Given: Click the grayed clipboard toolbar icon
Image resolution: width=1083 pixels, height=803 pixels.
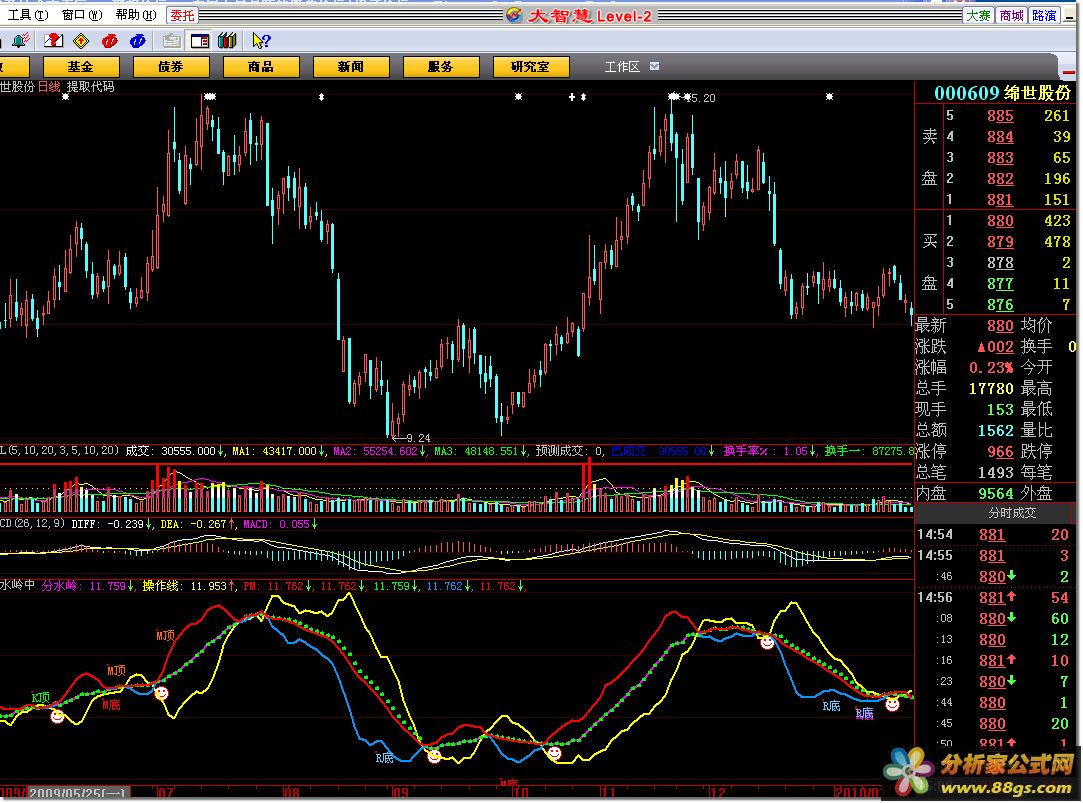Looking at the screenshot, I should (171, 41).
